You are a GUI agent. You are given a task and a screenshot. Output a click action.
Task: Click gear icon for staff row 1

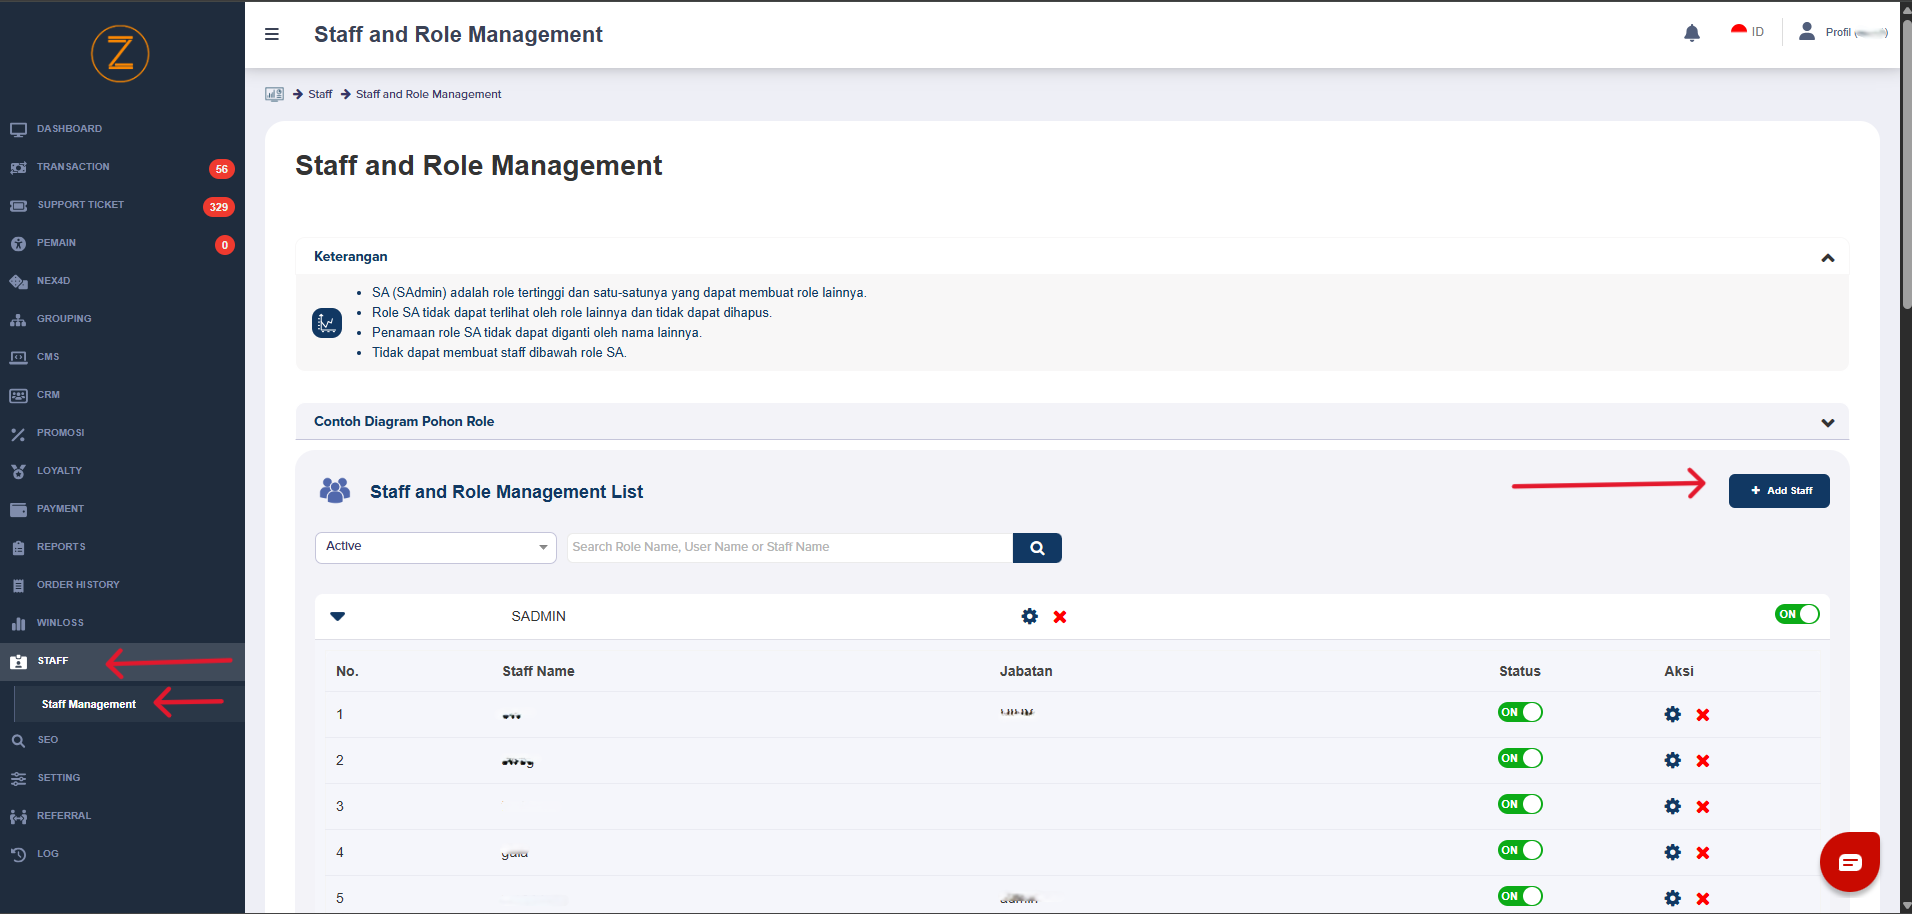pos(1672,715)
